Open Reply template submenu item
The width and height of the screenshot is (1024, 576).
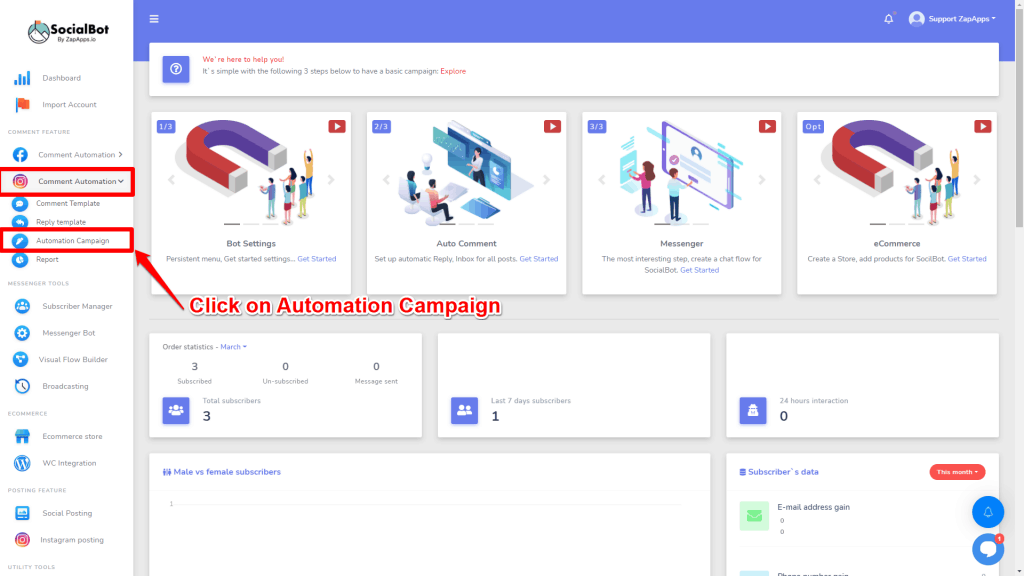pos(61,222)
